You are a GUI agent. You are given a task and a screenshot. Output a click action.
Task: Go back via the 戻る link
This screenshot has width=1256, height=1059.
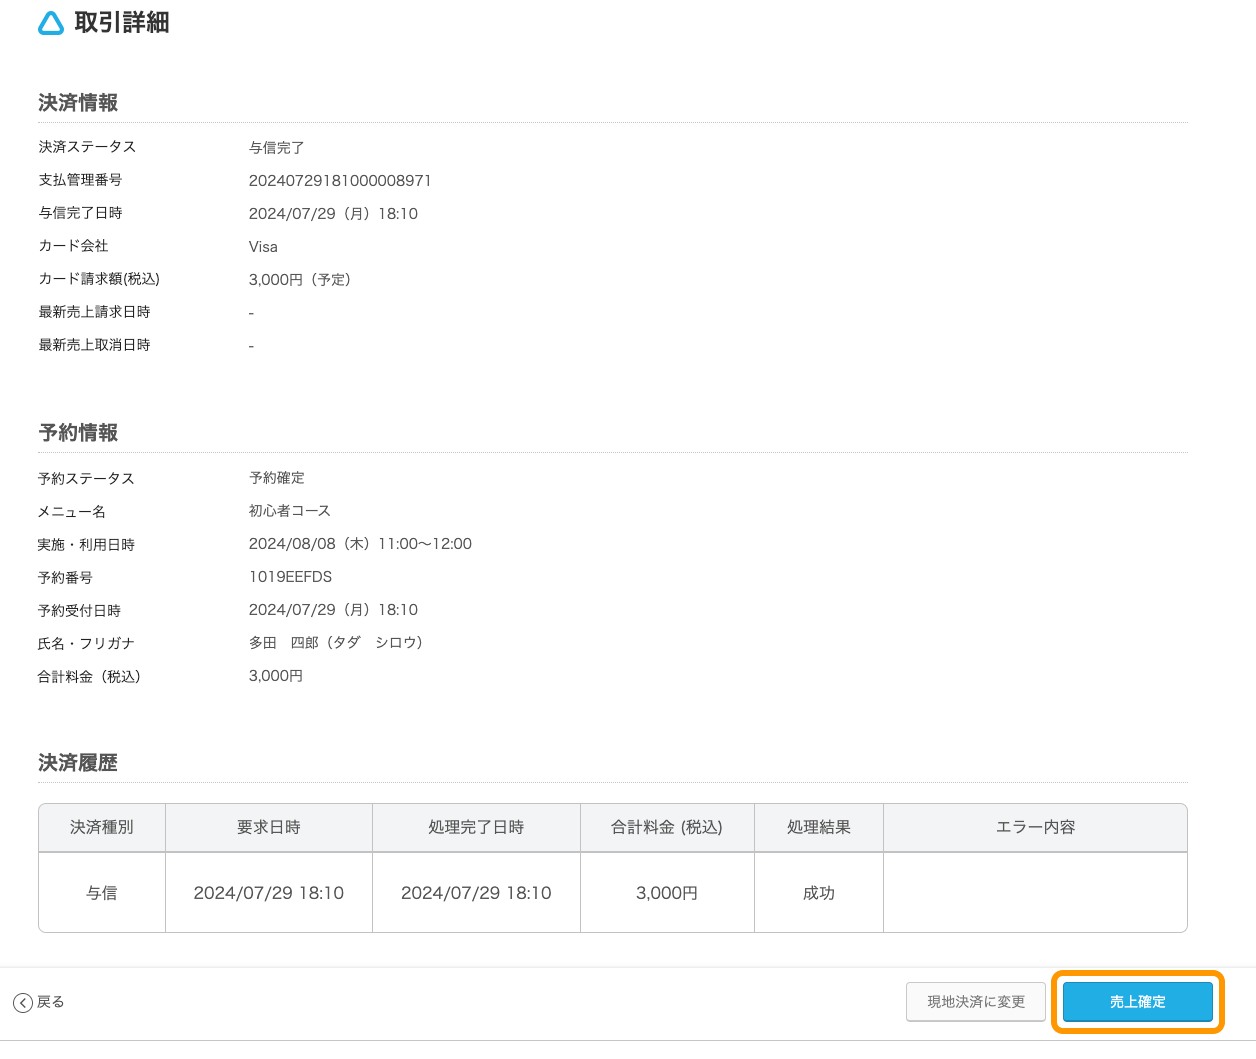click(50, 1002)
